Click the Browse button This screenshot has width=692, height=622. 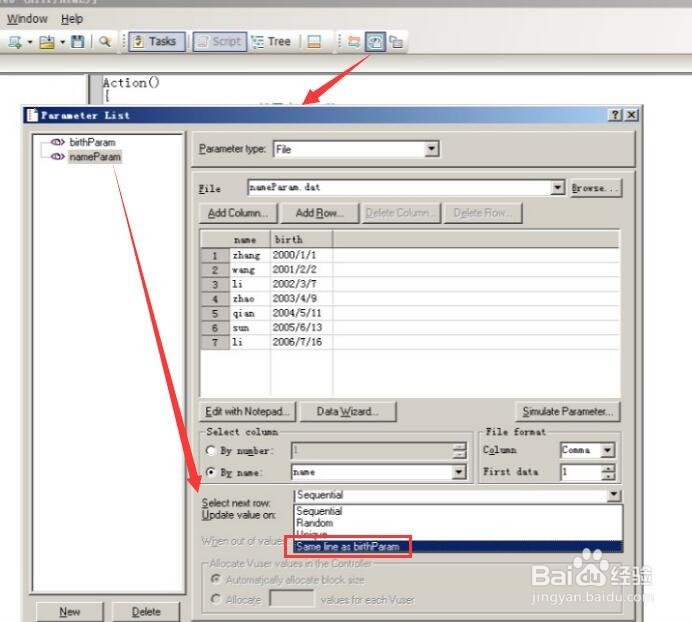[596, 188]
